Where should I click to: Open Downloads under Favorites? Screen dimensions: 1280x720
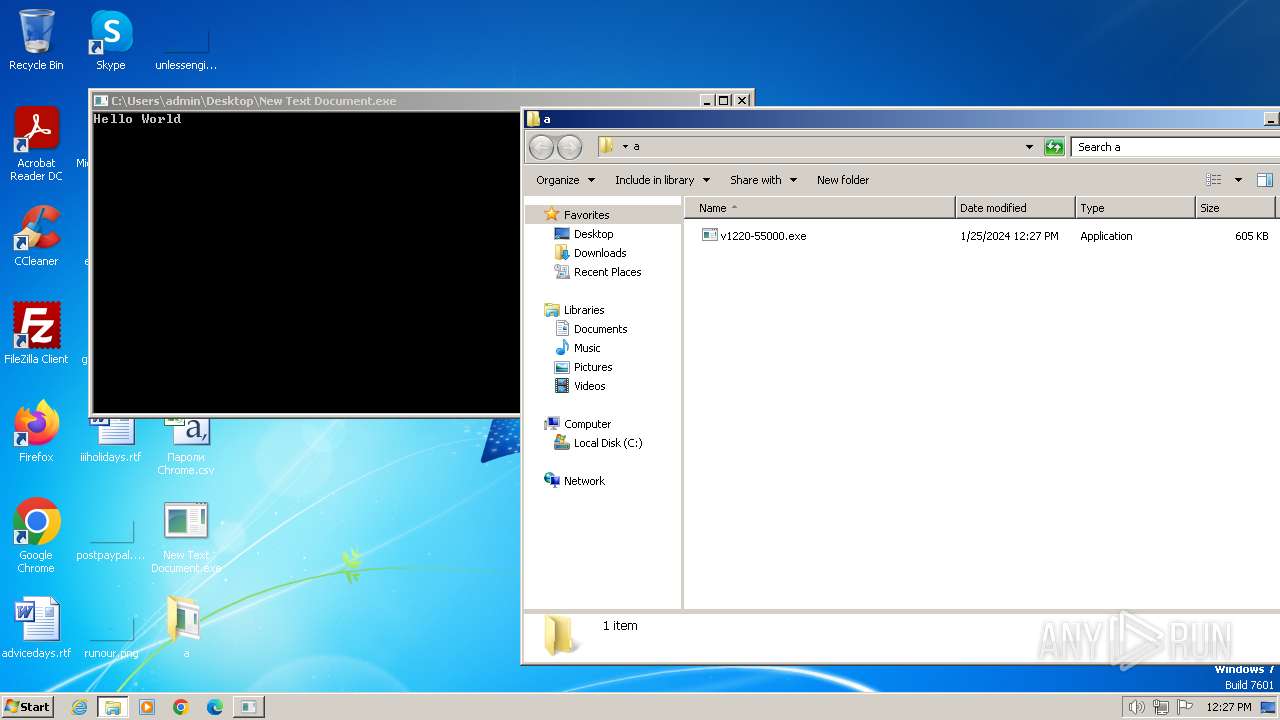click(600, 253)
